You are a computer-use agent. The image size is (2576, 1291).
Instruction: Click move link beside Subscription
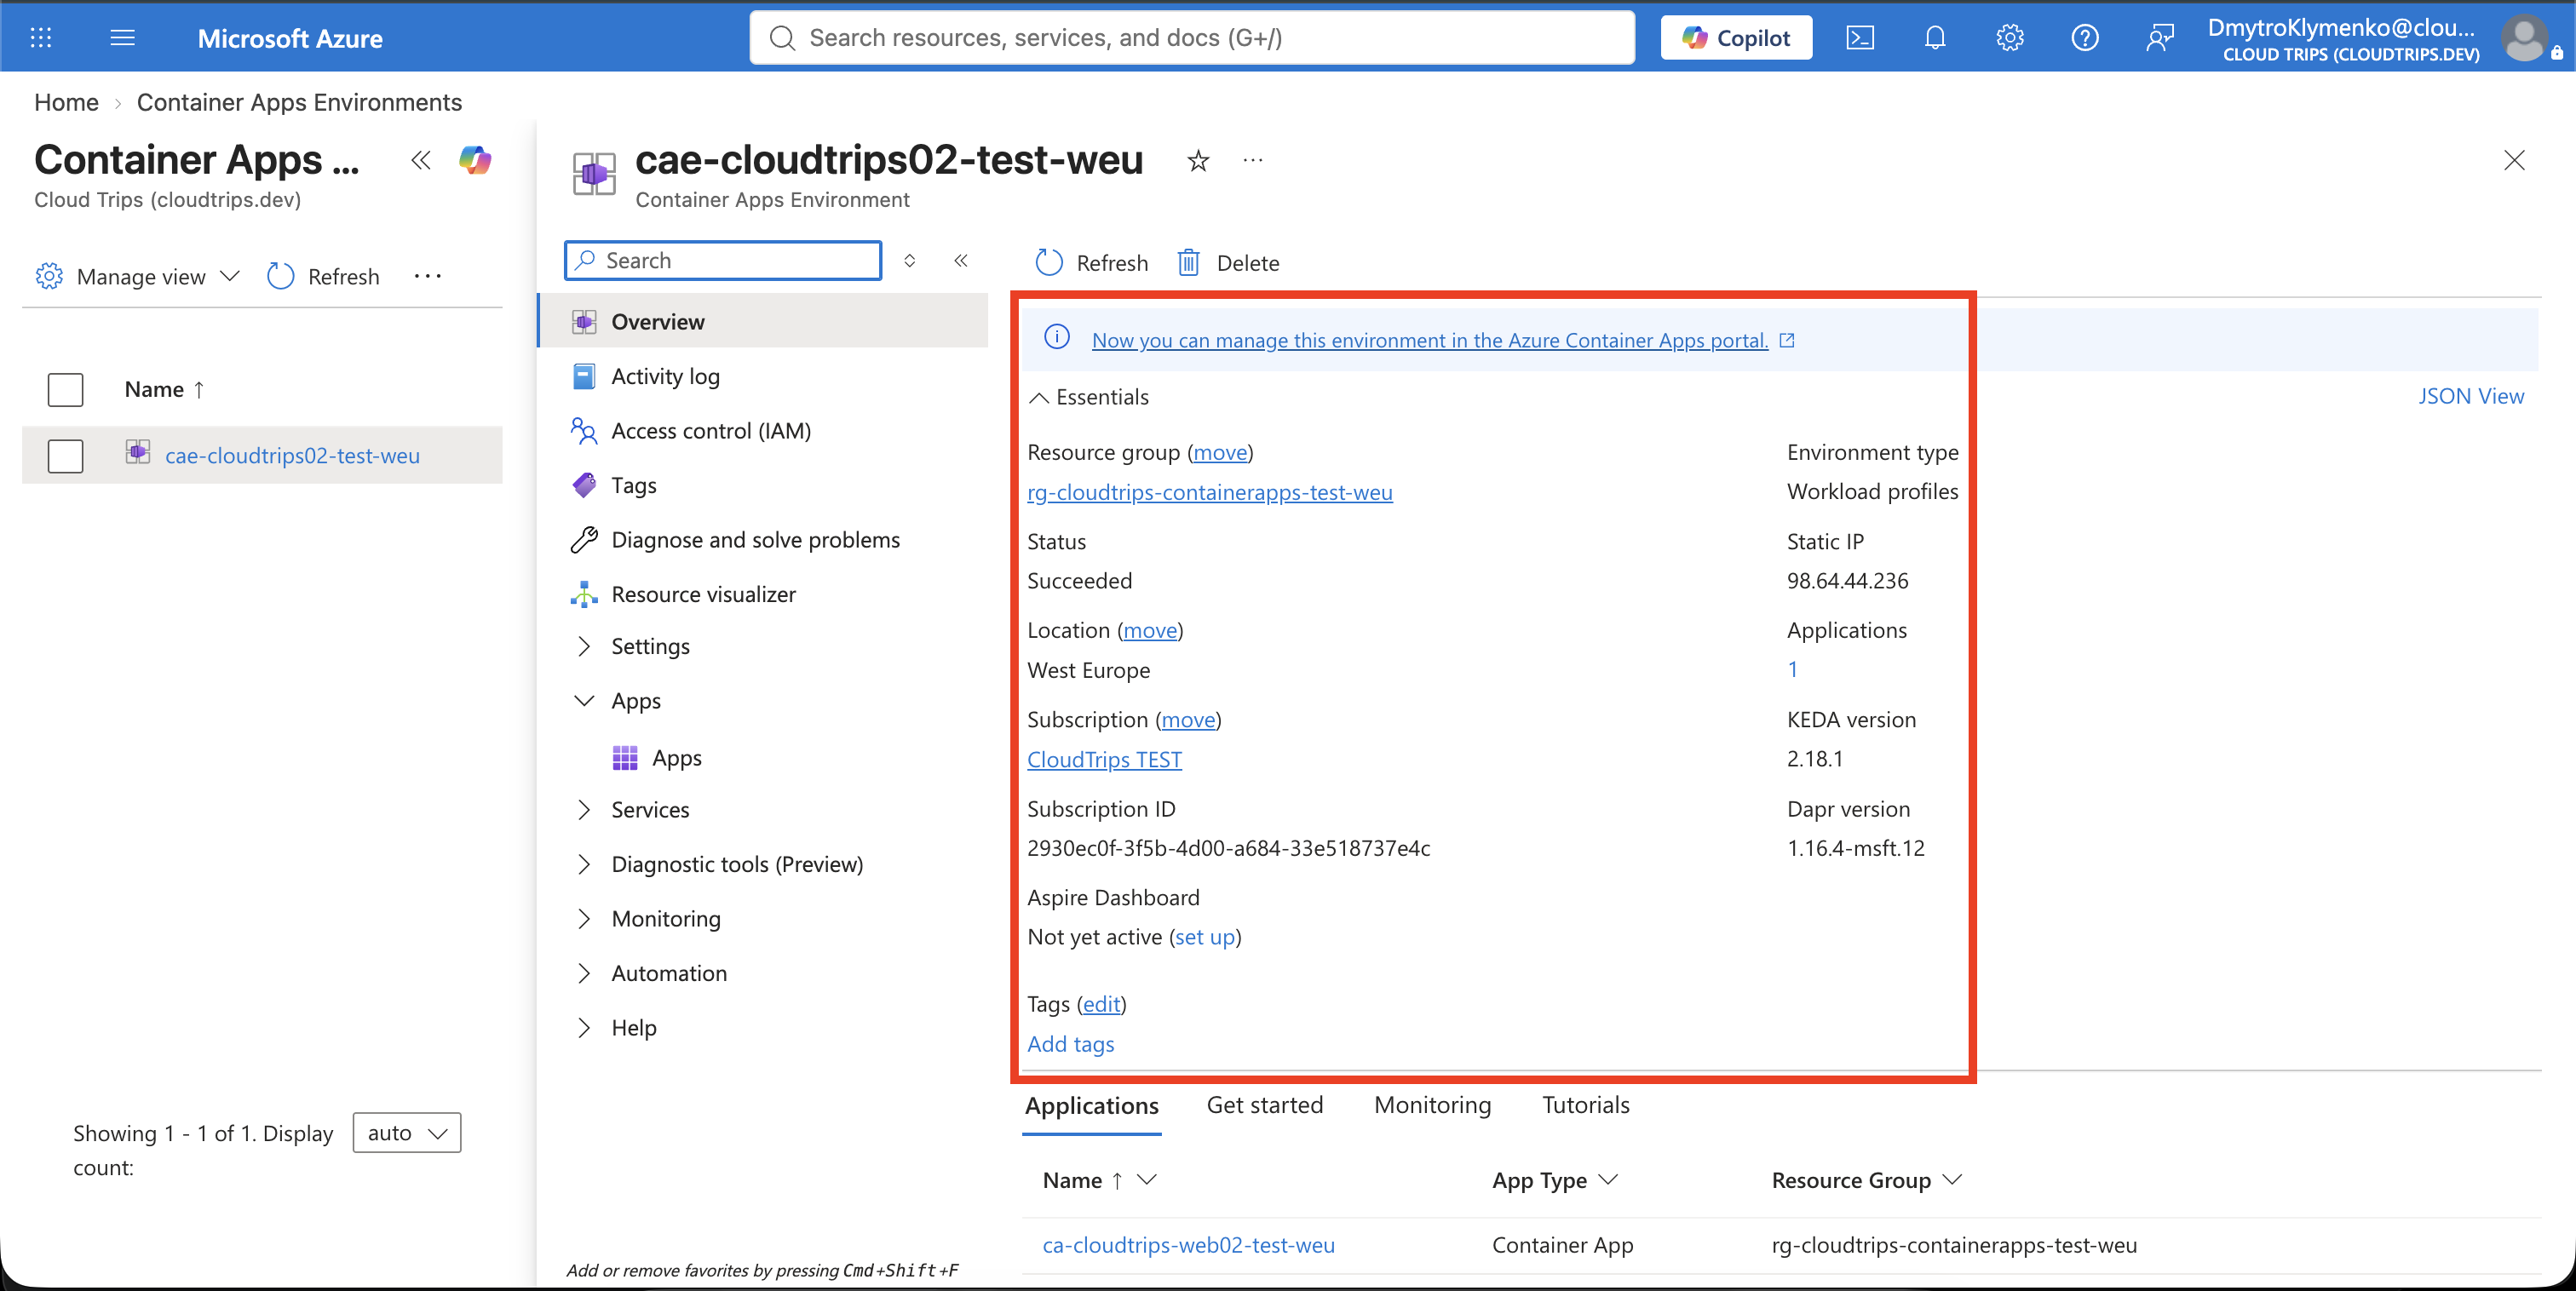pos(1188,719)
